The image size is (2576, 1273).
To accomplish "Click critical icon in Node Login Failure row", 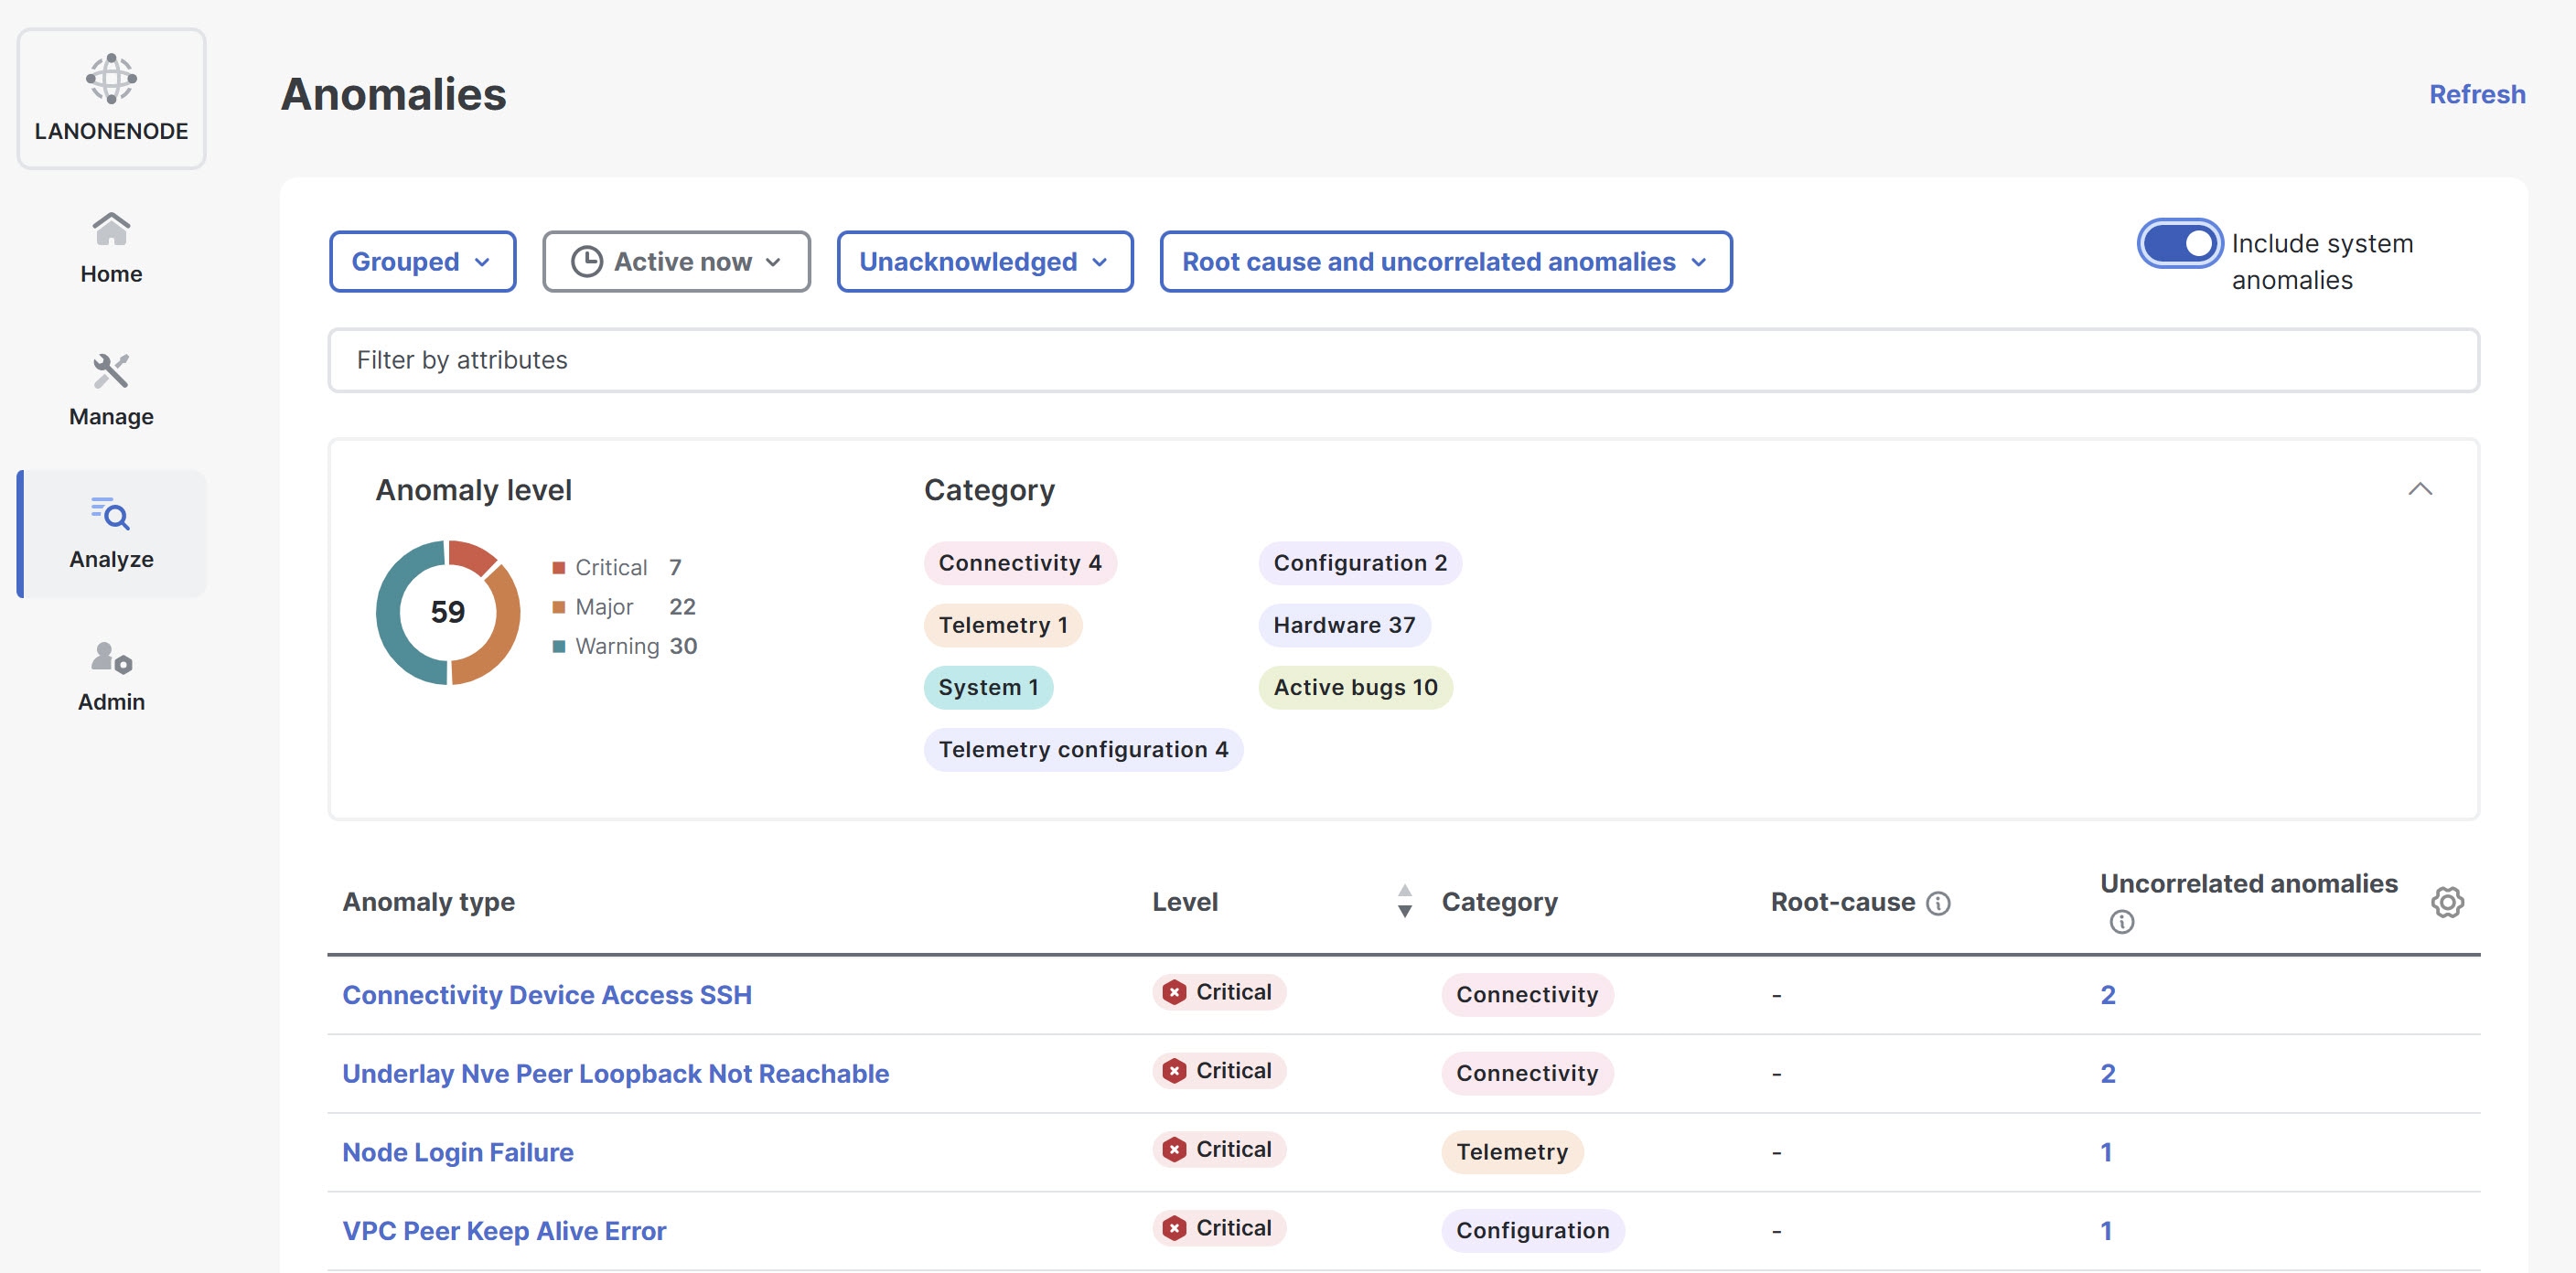I will 1174,1150.
